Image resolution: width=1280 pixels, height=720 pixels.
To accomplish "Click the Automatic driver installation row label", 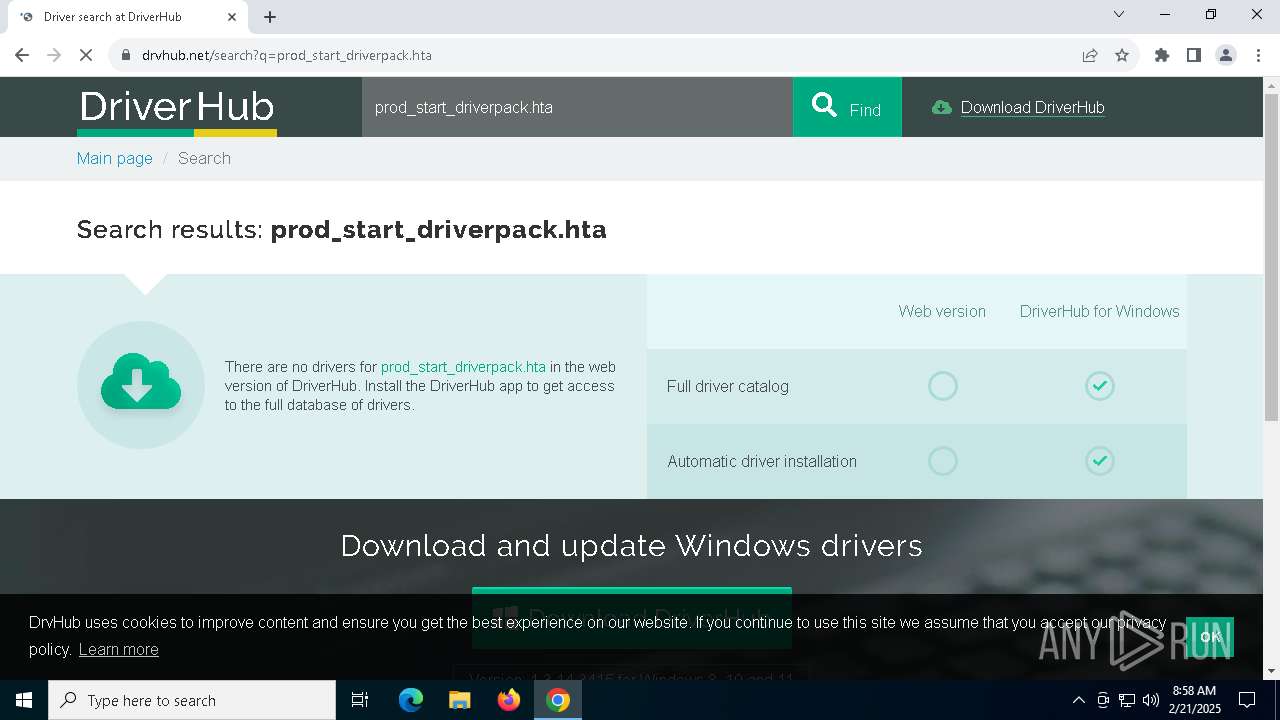I will pos(762,461).
